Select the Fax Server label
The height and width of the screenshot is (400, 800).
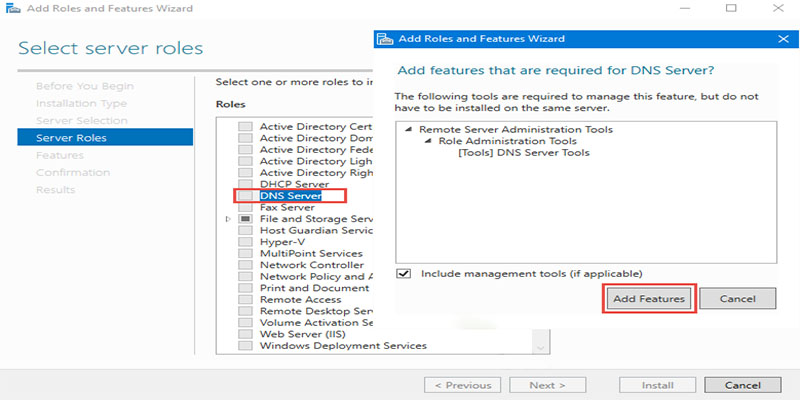point(287,207)
